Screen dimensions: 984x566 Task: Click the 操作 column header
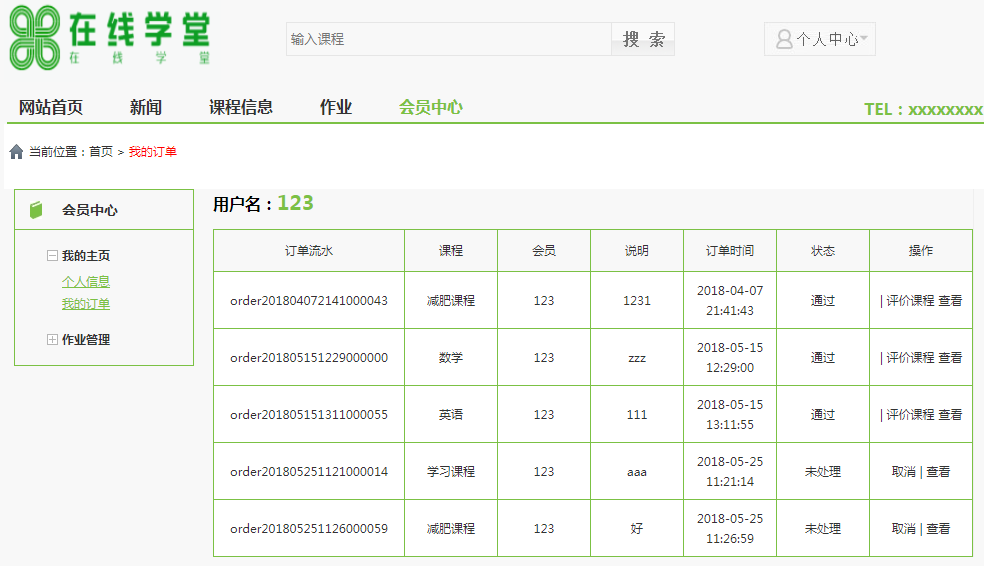(921, 251)
